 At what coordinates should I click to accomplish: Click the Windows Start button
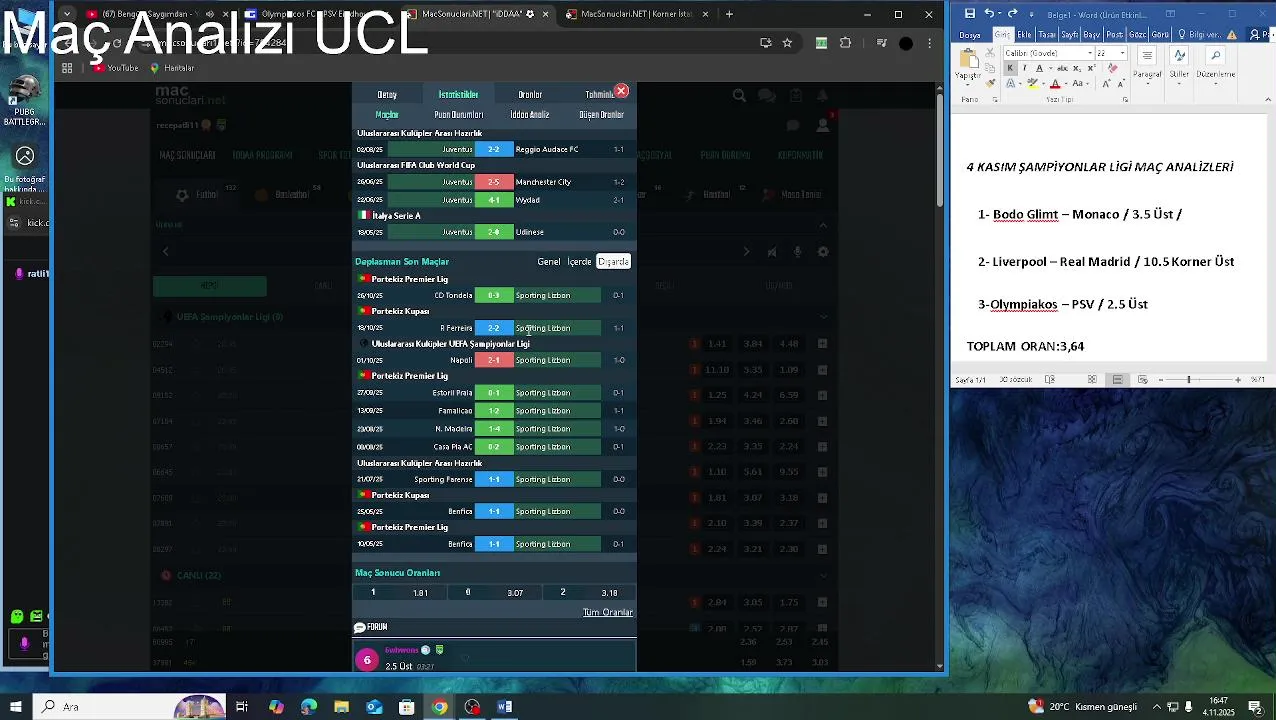pyautogui.click(x=15, y=707)
